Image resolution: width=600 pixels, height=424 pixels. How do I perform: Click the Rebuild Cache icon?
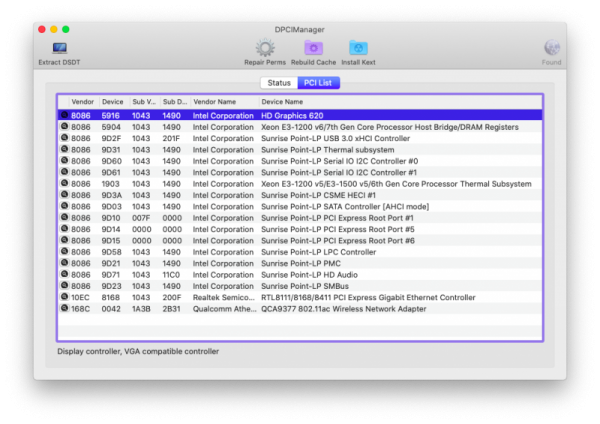click(313, 48)
